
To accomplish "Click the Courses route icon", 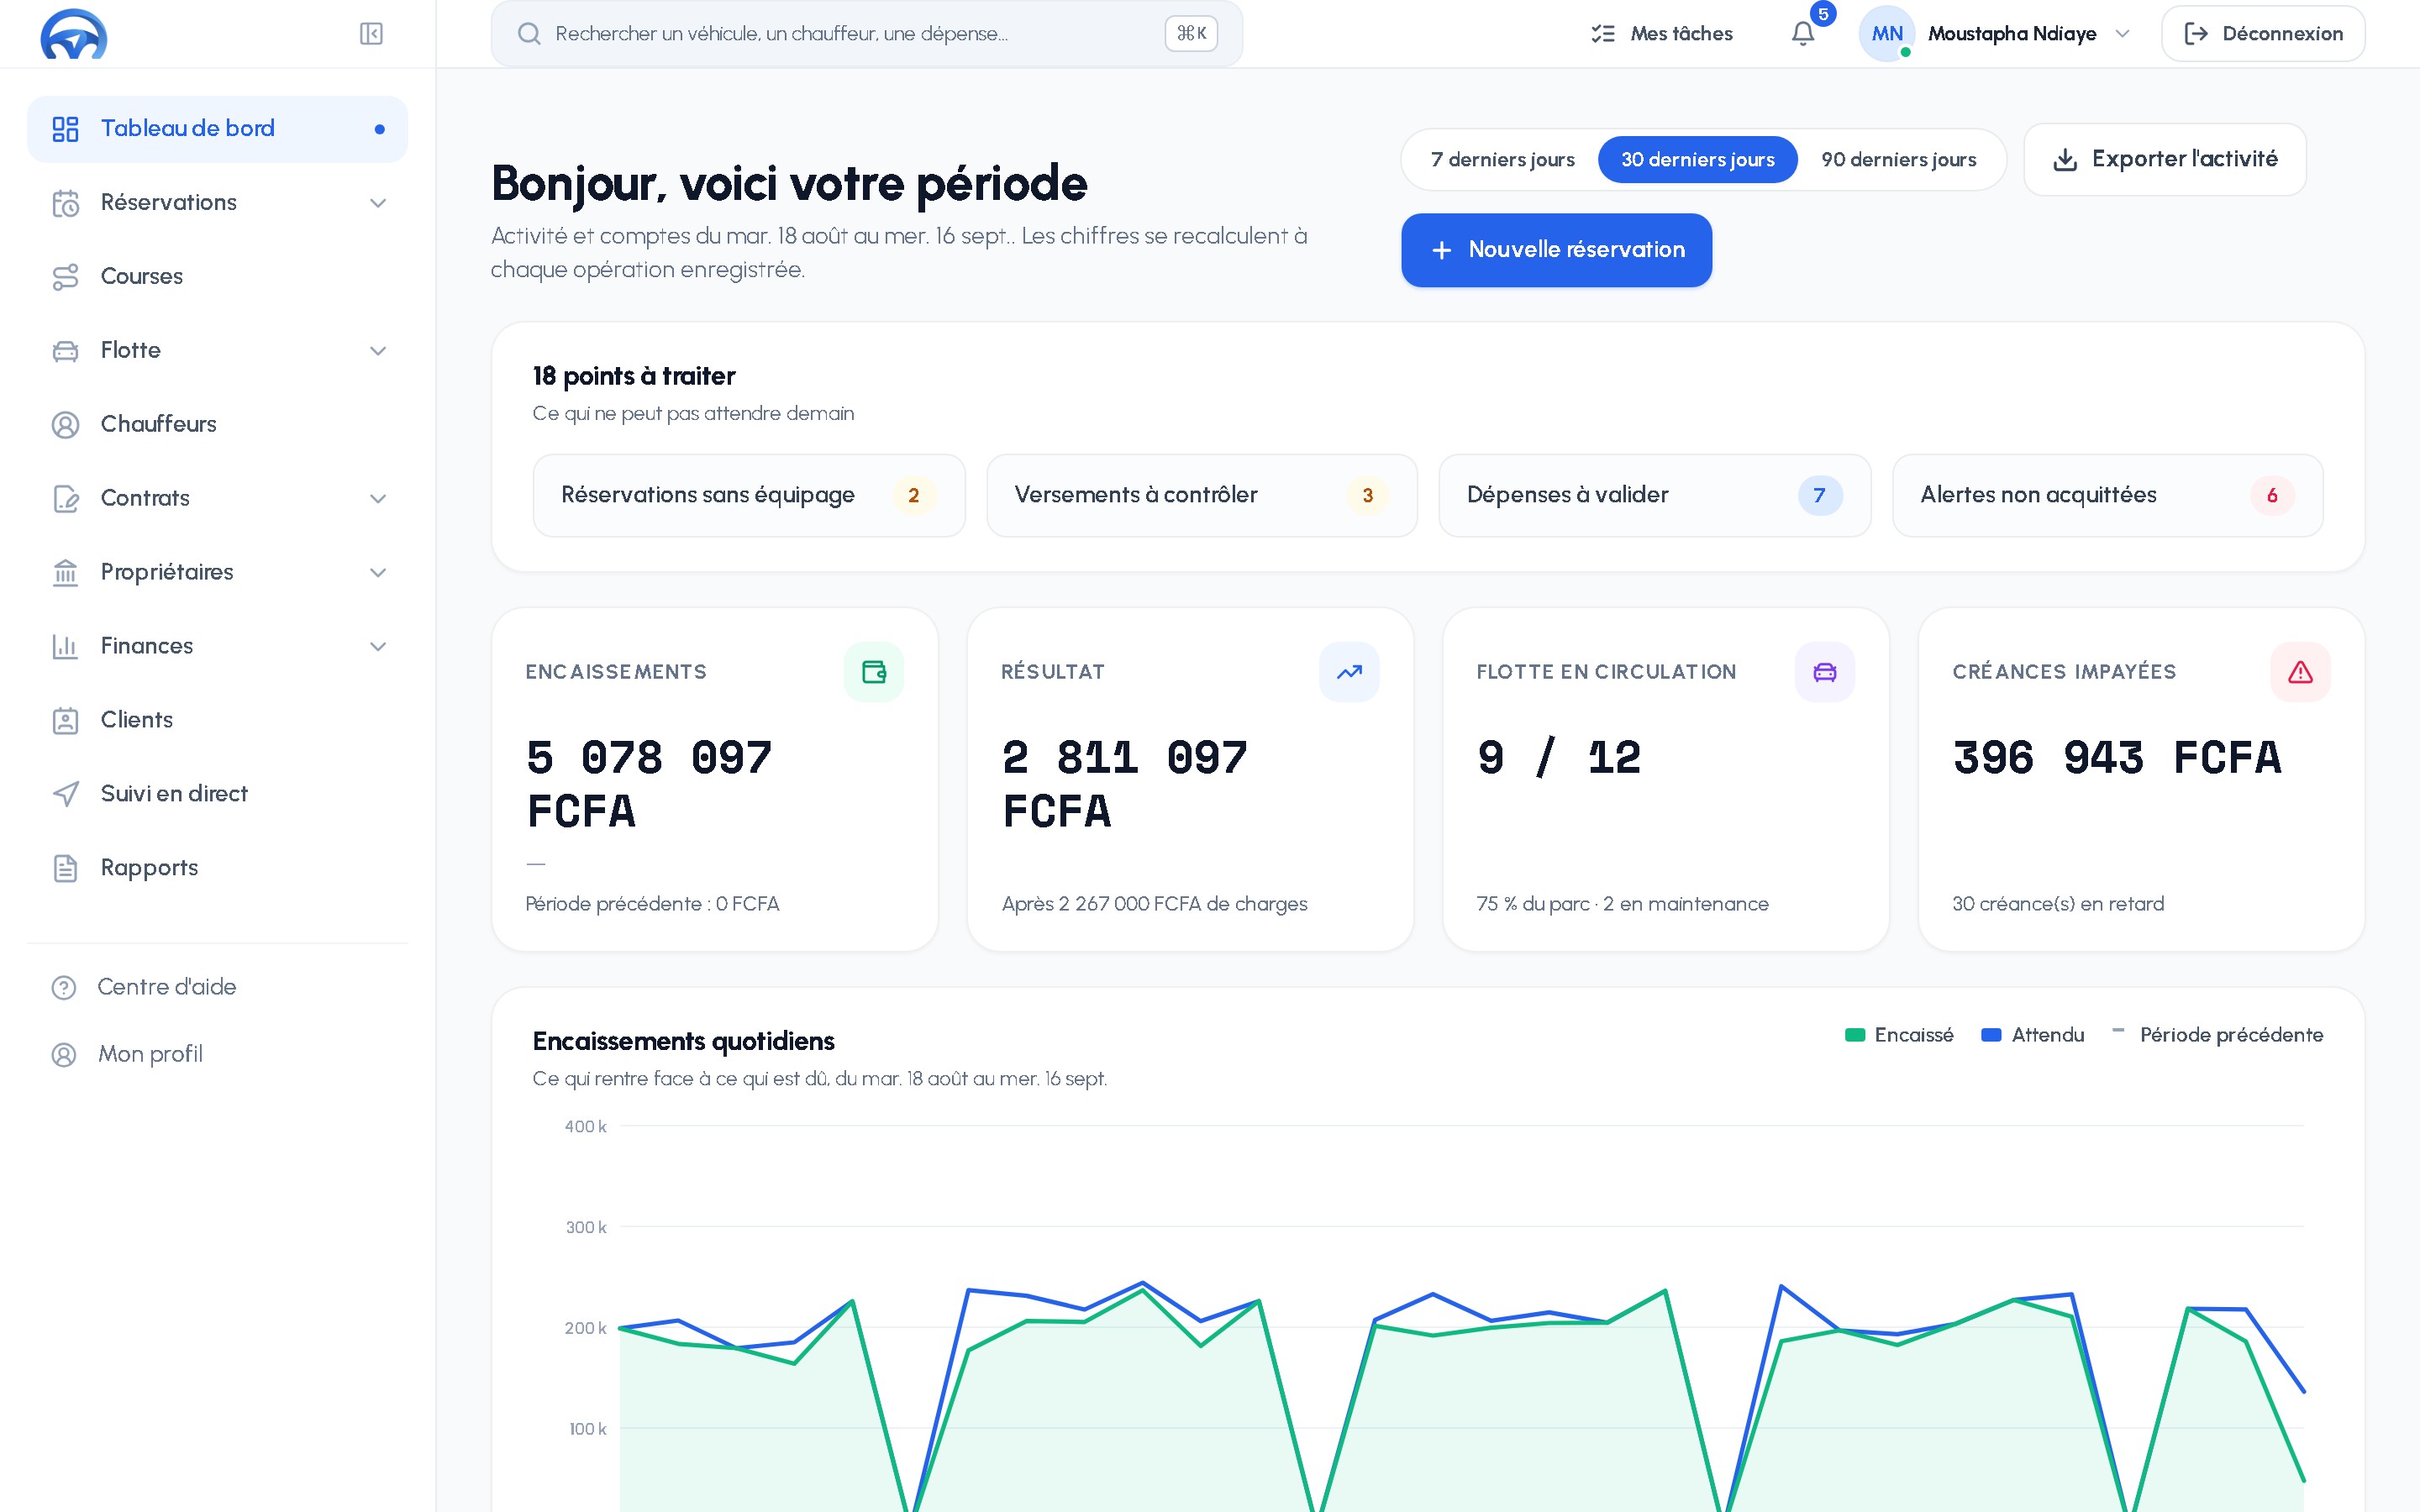I will click(65, 277).
